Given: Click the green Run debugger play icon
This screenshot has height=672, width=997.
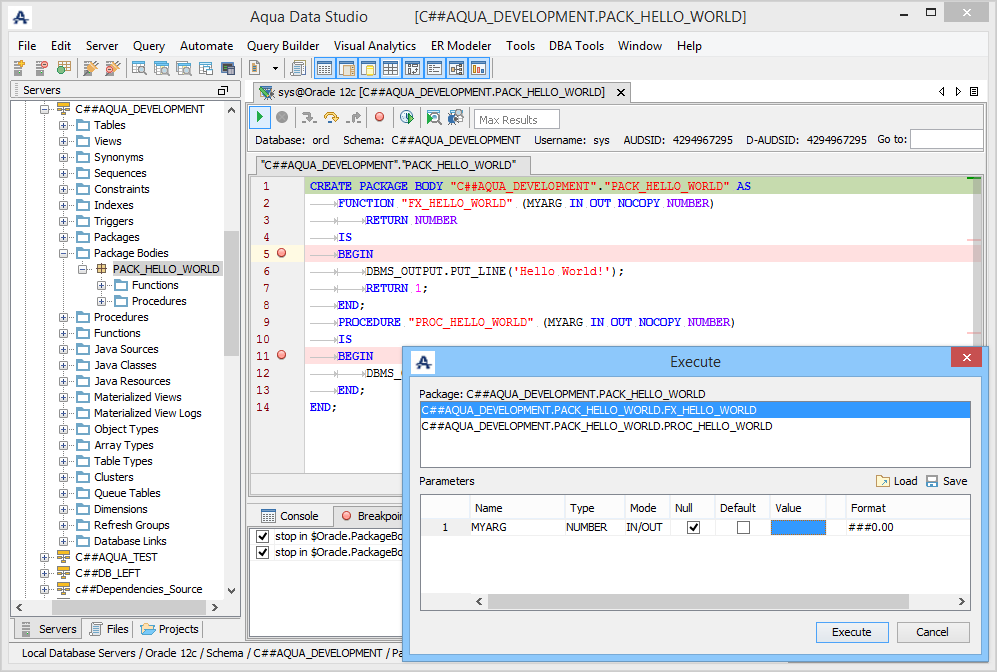Looking at the screenshot, I should [260, 118].
